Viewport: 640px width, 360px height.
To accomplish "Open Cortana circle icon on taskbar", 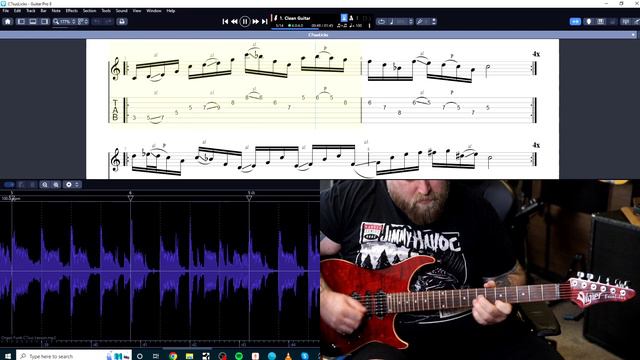I will 140,356.
